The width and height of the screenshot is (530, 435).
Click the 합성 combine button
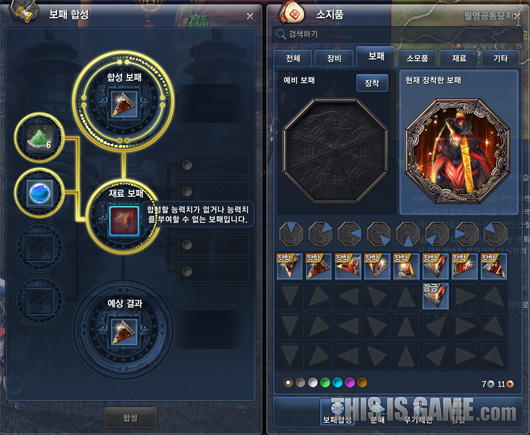point(130,418)
